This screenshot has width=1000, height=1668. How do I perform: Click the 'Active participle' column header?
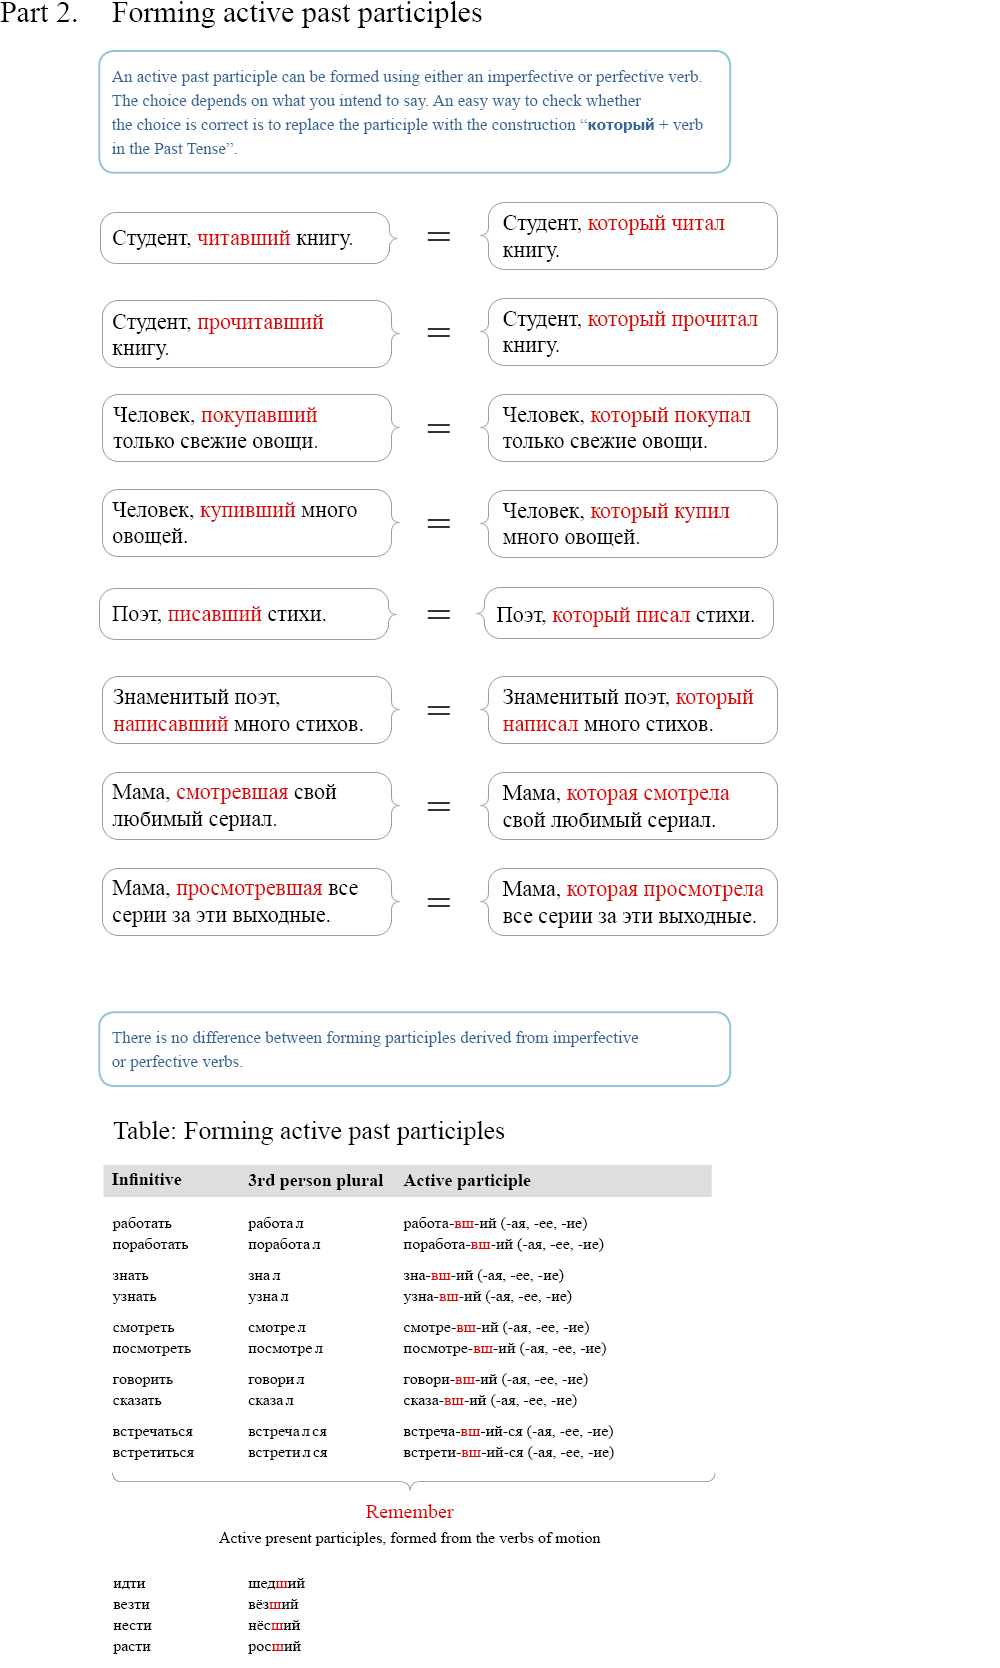pyautogui.click(x=467, y=1181)
